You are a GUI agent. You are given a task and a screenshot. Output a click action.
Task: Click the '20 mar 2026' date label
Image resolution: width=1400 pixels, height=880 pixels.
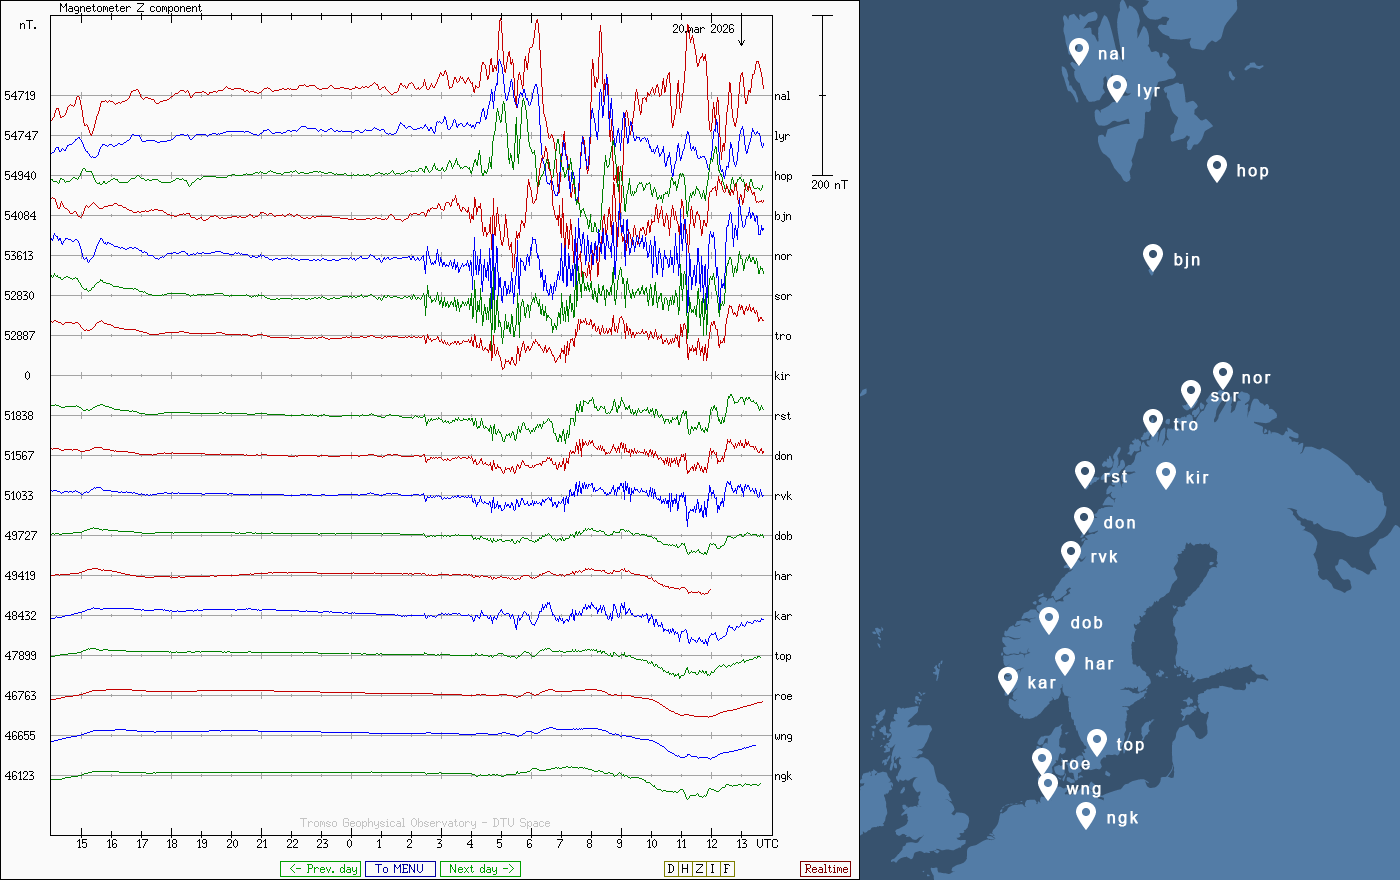pyautogui.click(x=703, y=29)
